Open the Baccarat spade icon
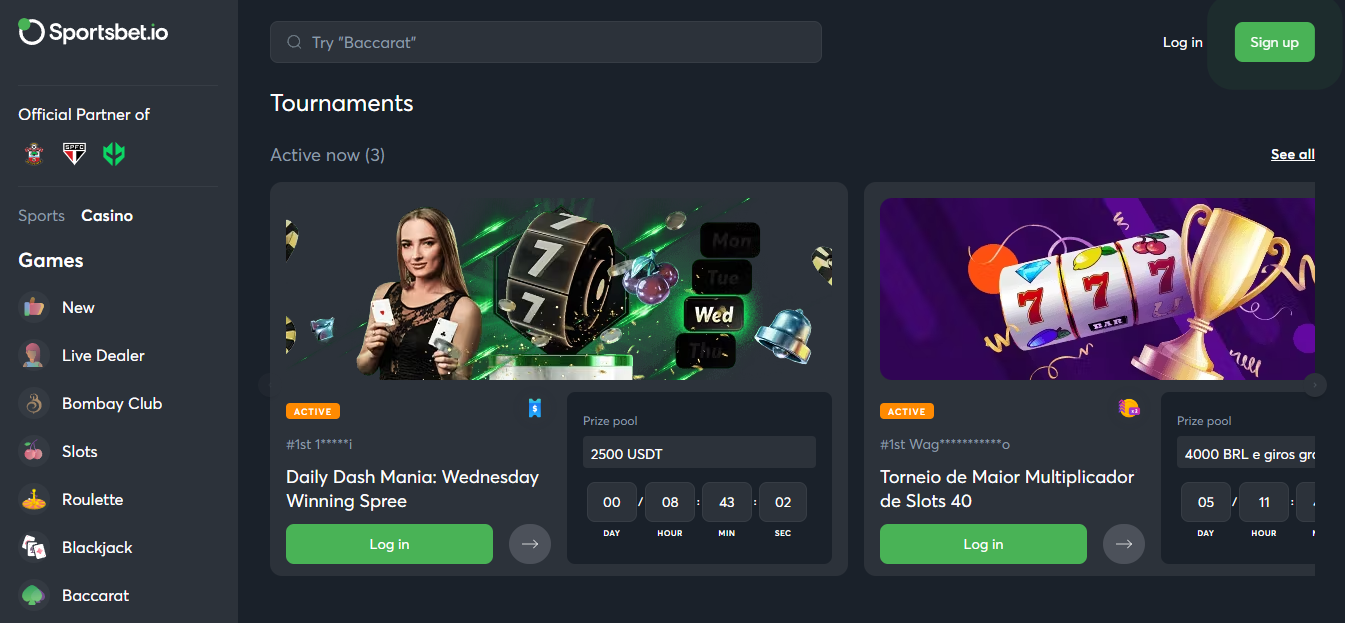 (x=34, y=596)
